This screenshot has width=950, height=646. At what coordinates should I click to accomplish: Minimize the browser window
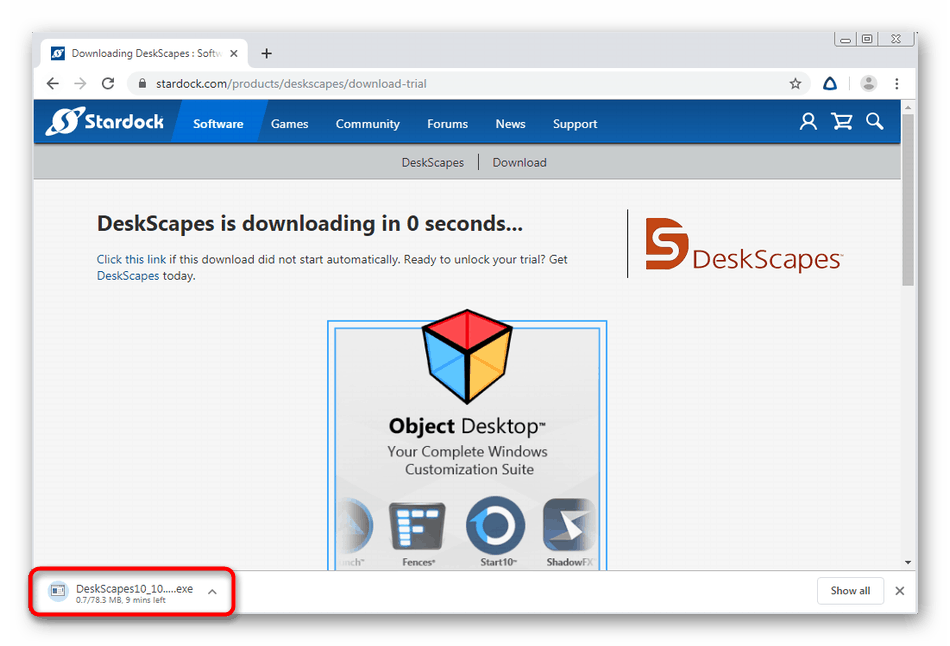point(845,39)
